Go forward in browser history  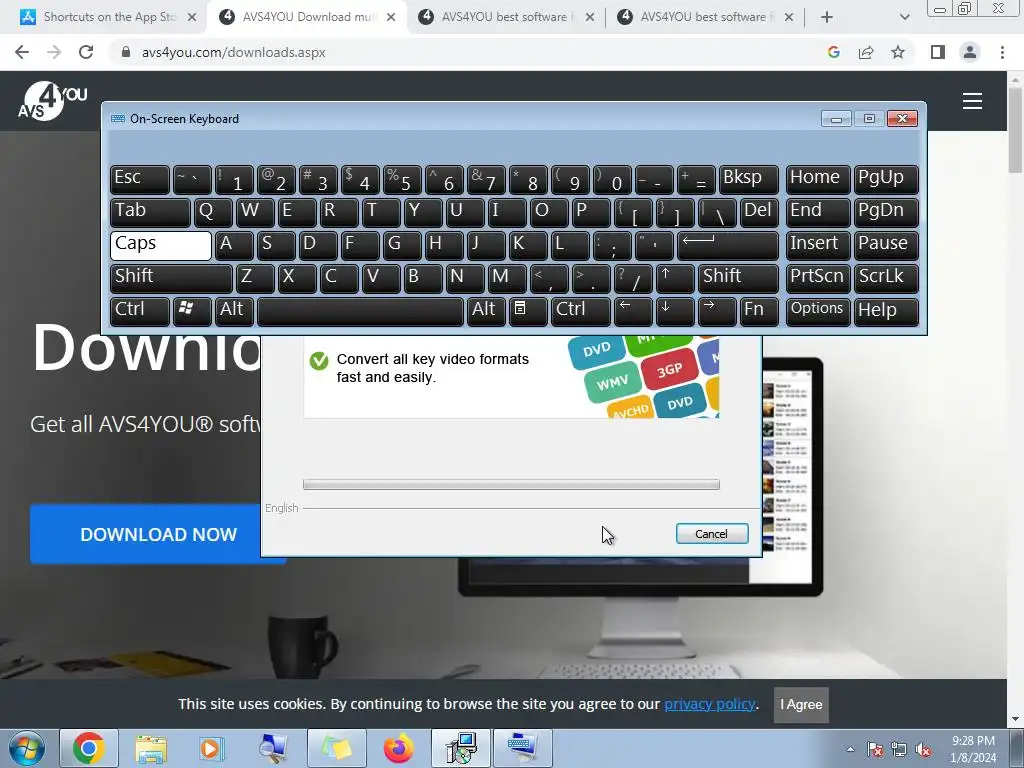(54, 52)
